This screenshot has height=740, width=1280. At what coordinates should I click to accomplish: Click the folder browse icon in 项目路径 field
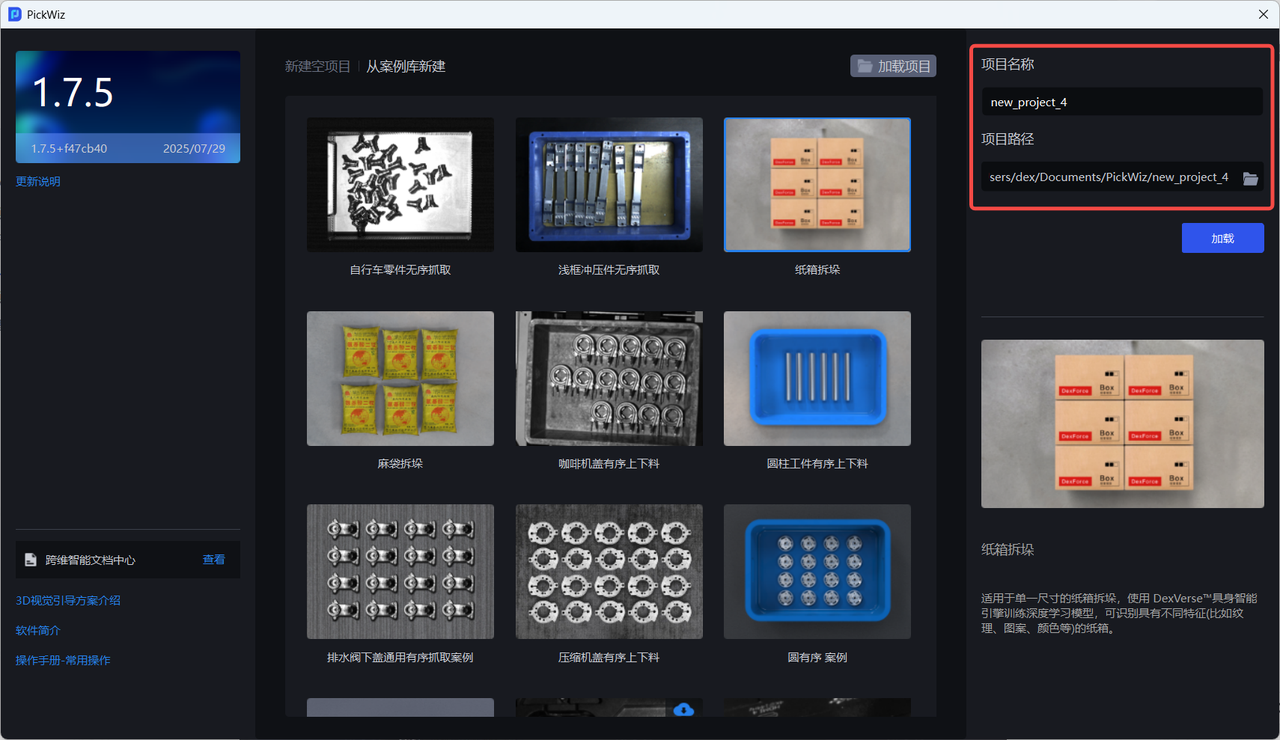coord(1250,178)
